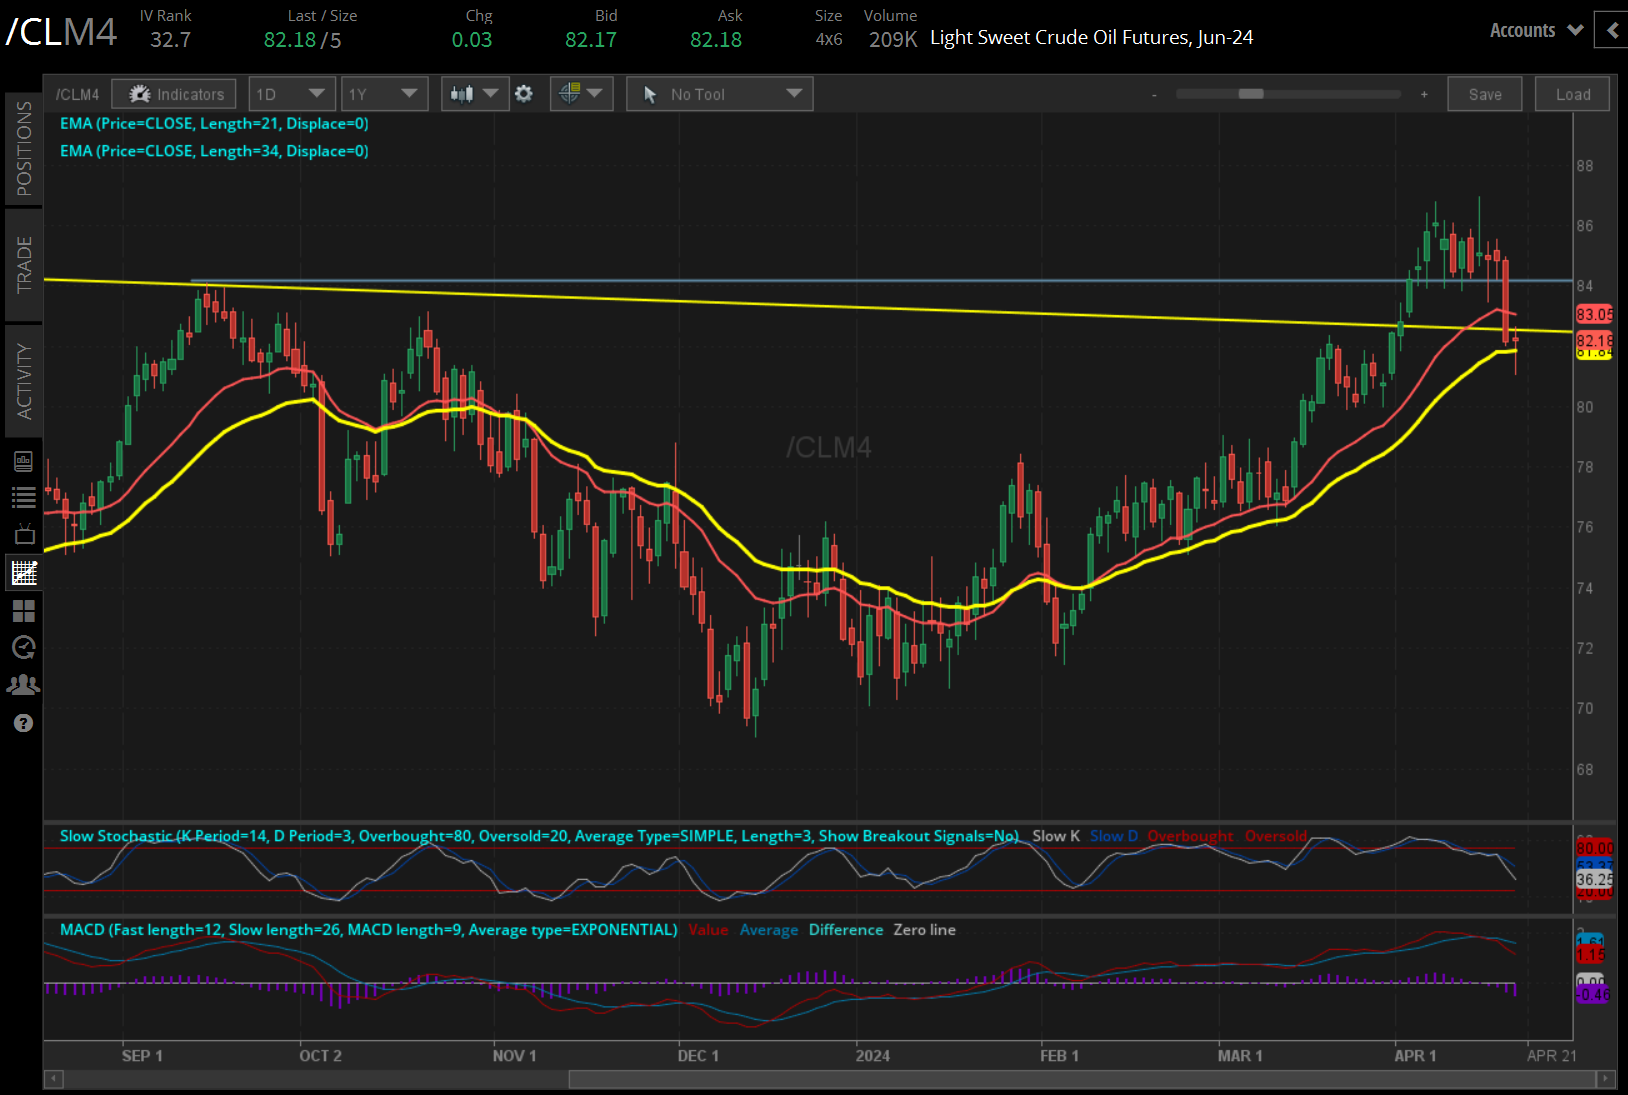Click the Save button
This screenshot has width=1628, height=1095.
point(1484,94)
